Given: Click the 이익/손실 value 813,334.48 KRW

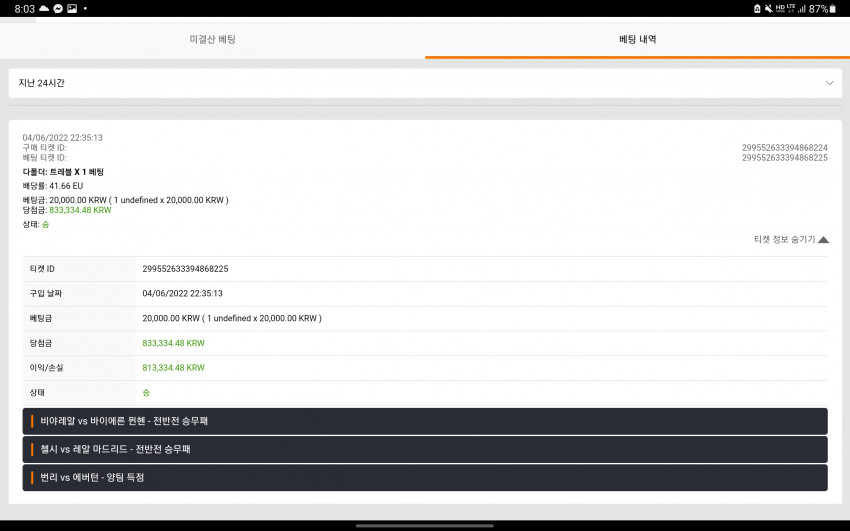Looking at the screenshot, I should point(173,367).
